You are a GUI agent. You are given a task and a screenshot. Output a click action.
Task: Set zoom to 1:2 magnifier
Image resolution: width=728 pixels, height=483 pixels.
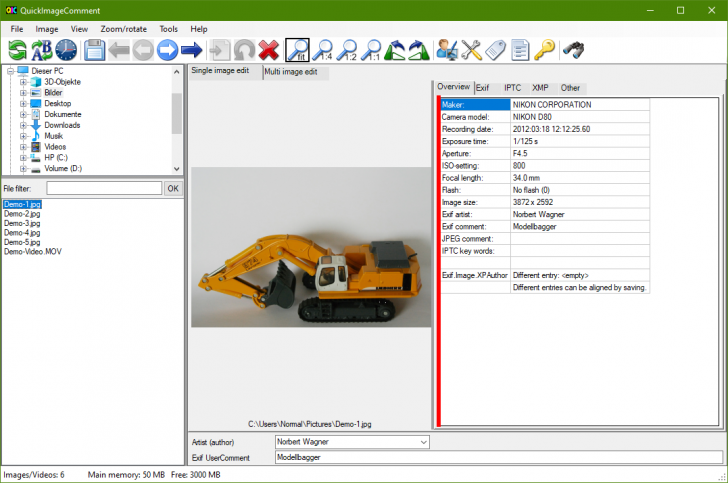346,50
